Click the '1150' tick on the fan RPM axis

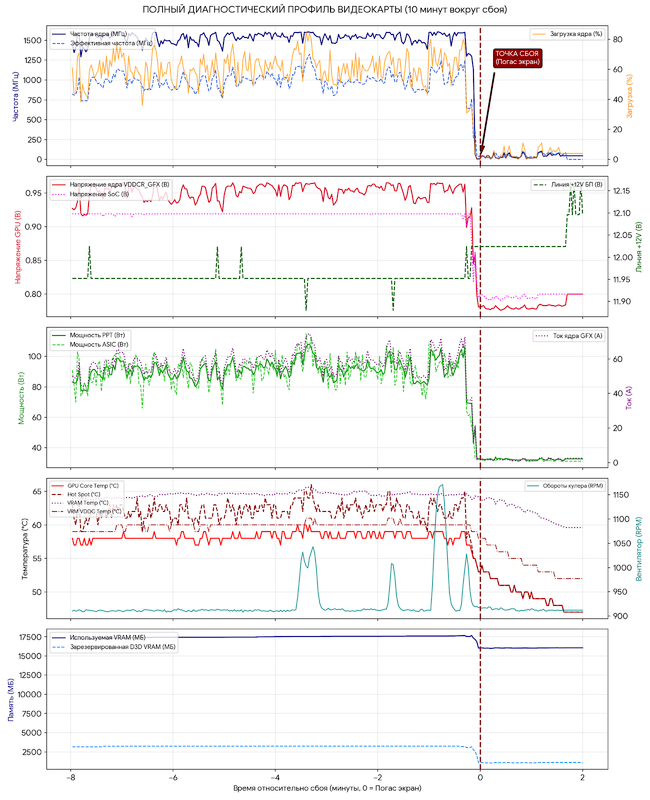click(x=621, y=495)
